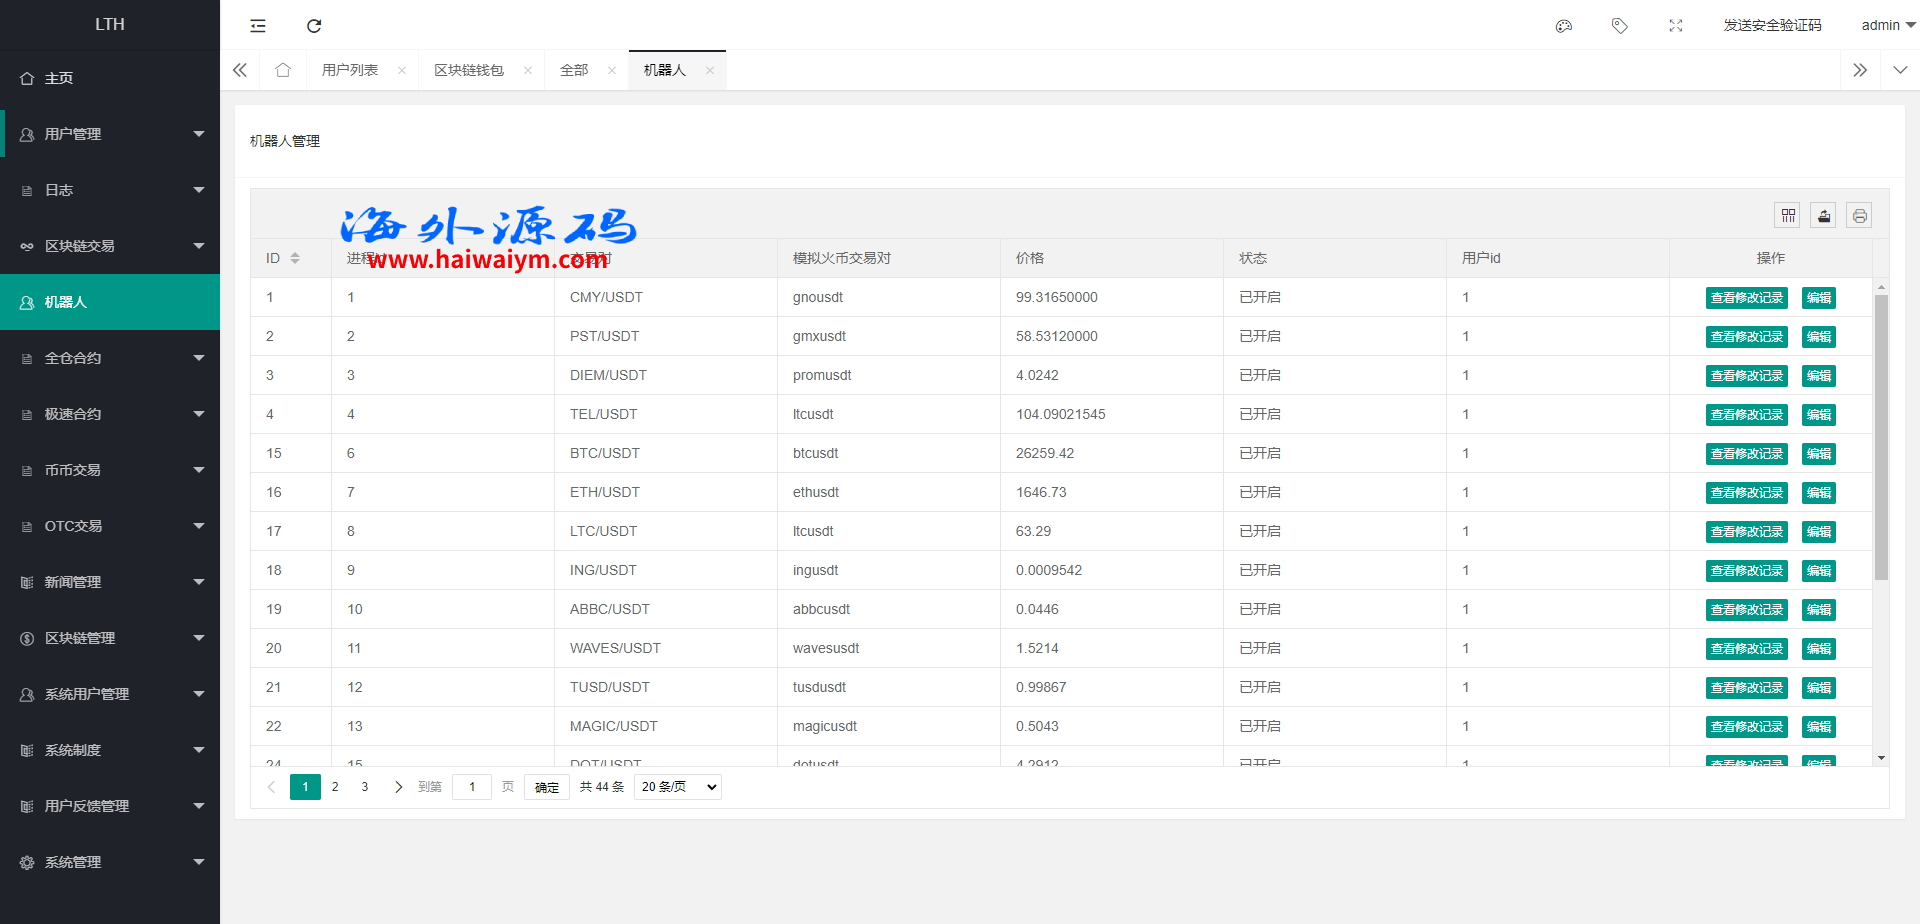Image resolution: width=1920 pixels, height=924 pixels.
Task: Open the theme palette icon
Action: (1564, 26)
